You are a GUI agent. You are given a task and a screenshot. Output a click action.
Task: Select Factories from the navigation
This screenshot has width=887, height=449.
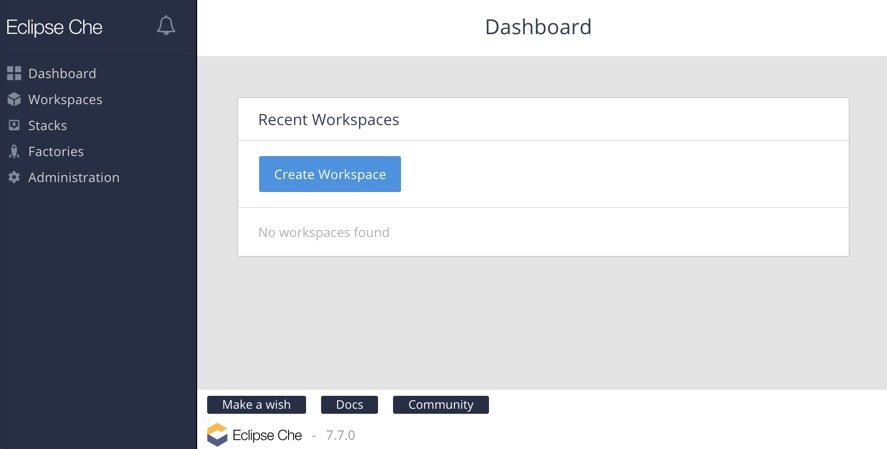tap(56, 152)
